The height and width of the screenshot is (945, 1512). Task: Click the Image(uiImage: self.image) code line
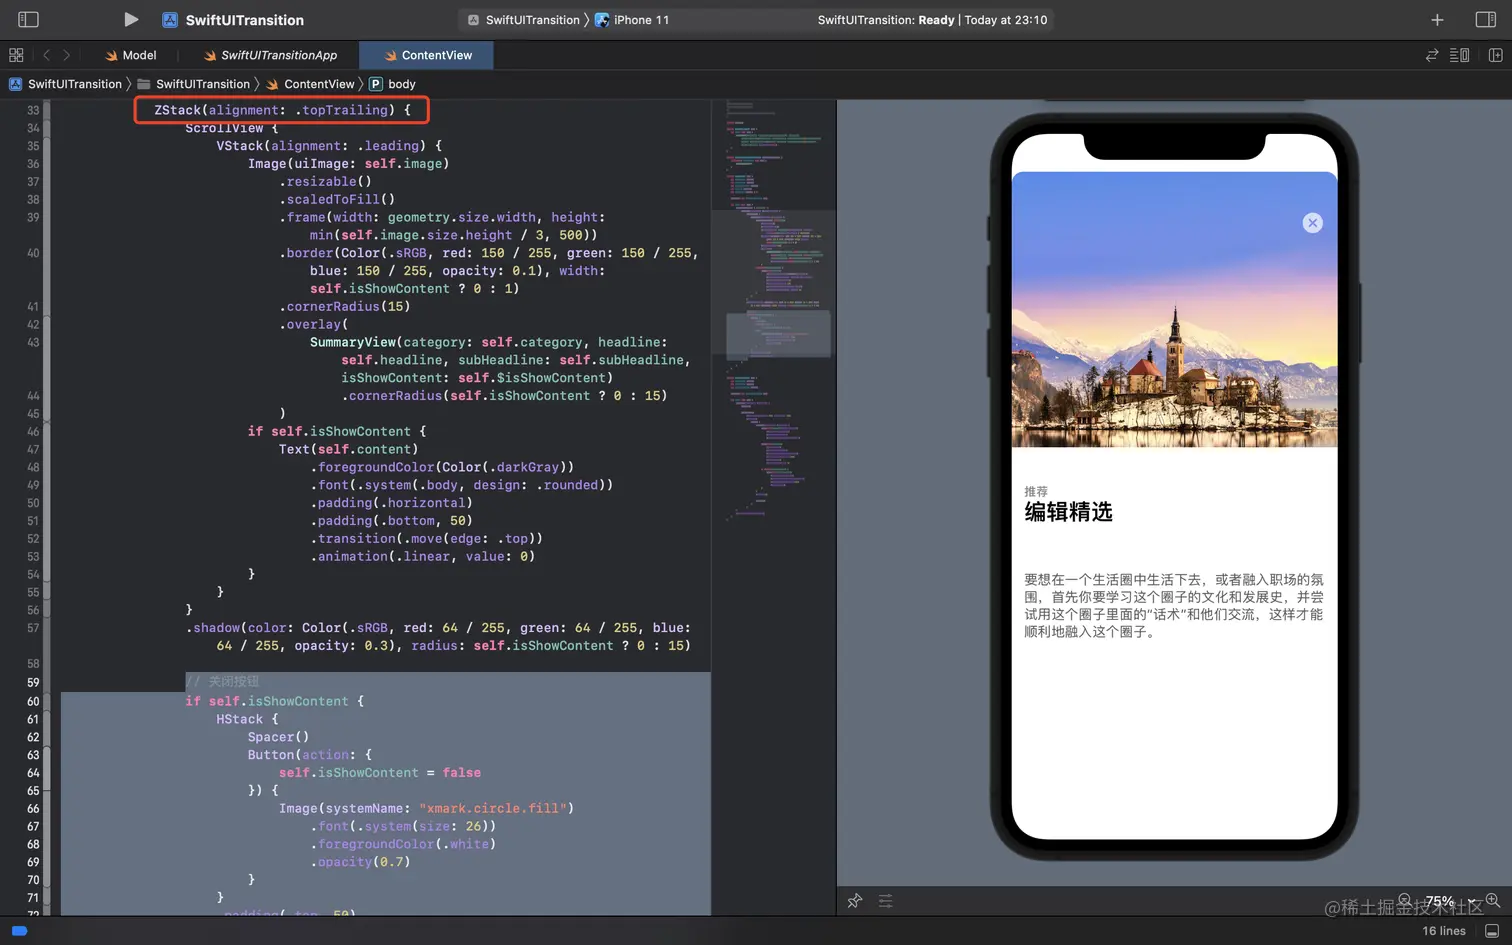point(348,164)
